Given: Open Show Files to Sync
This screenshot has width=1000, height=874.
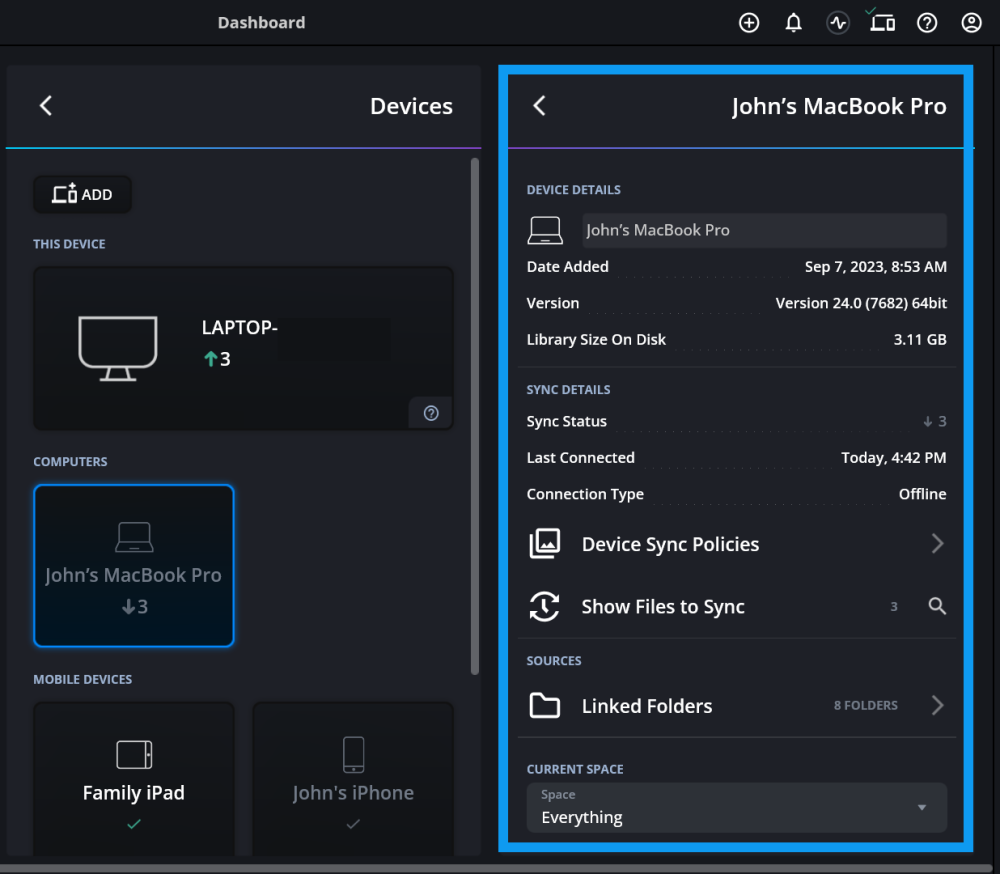Looking at the screenshot, I should click(663, 607).
